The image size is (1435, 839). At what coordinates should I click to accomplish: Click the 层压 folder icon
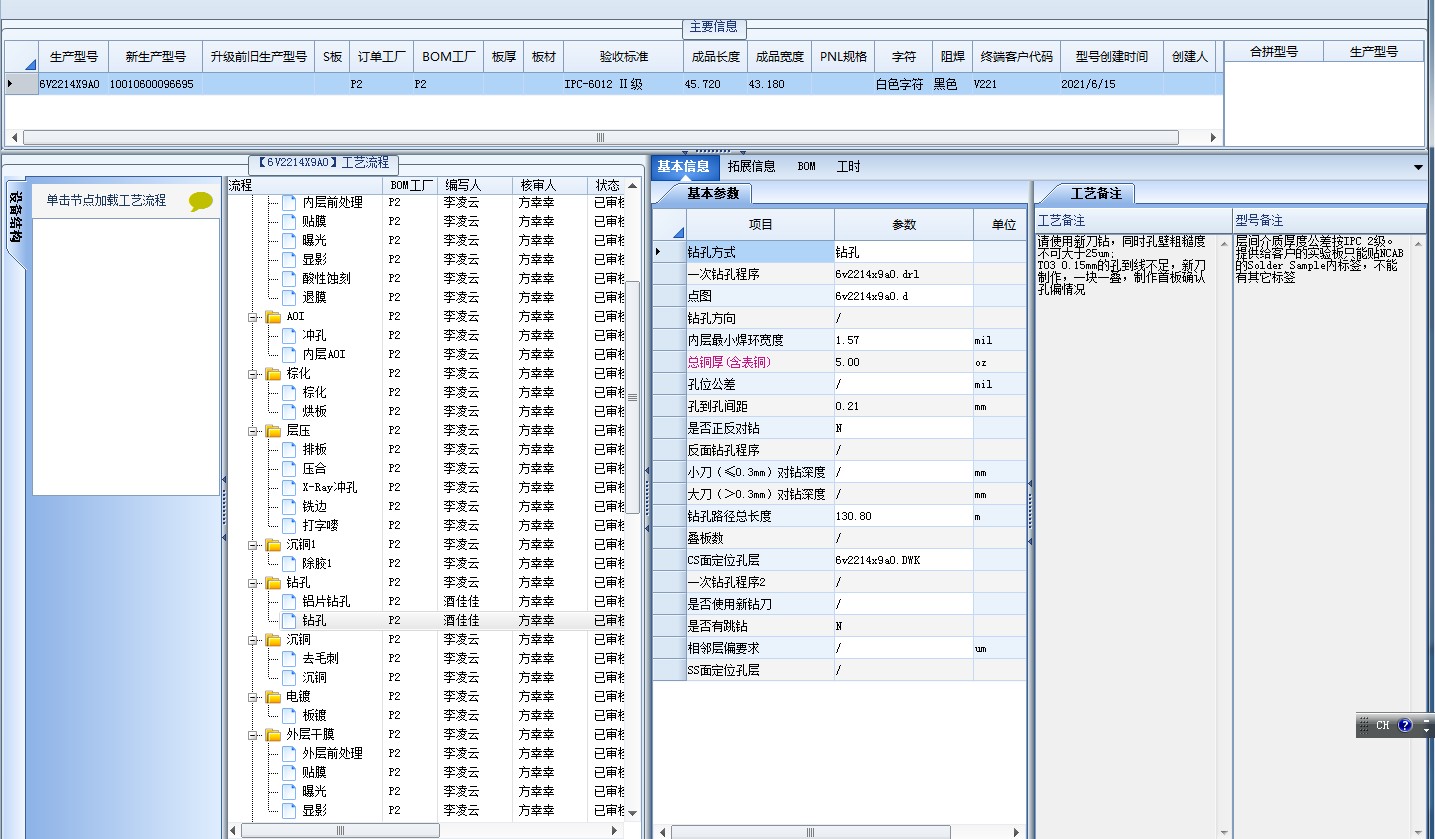(x=273, y=431)
